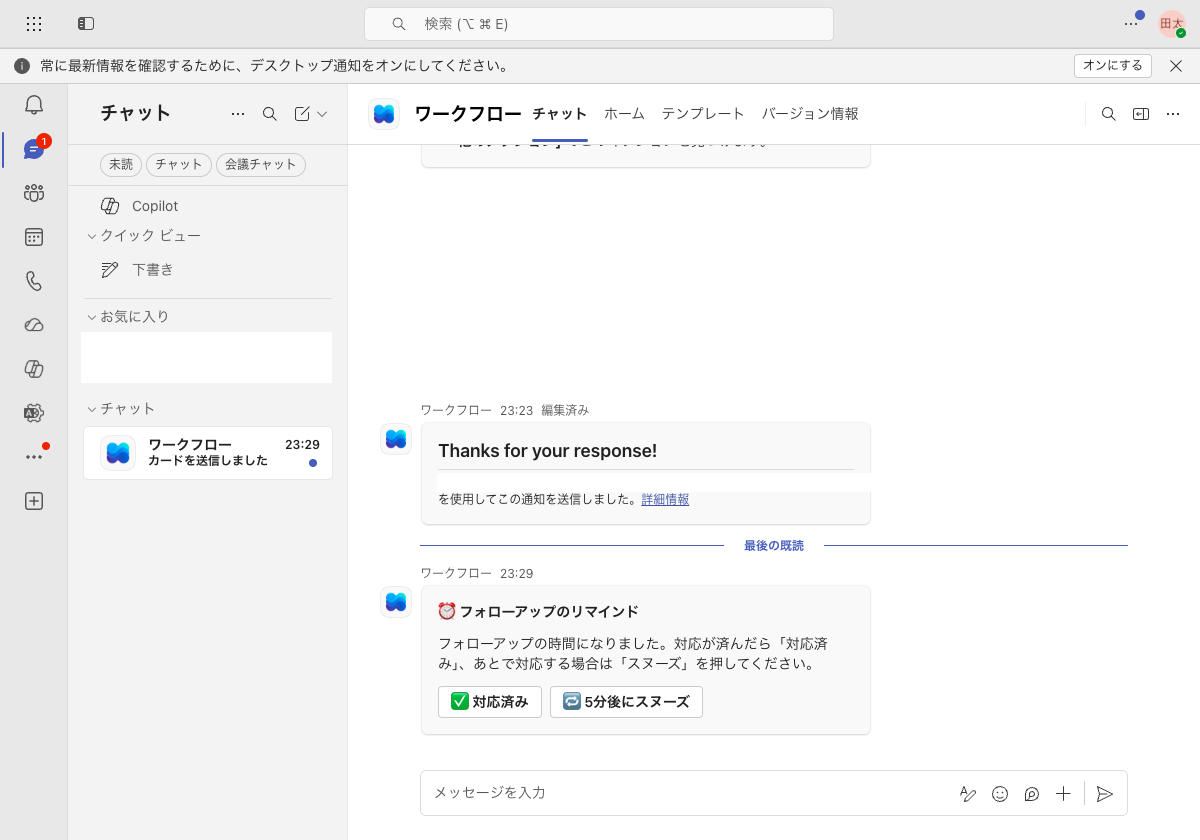Filter chats by 未読
The height and width of the screenshot is (840, 1200).
pyautogui.click(x=121, y=165)
